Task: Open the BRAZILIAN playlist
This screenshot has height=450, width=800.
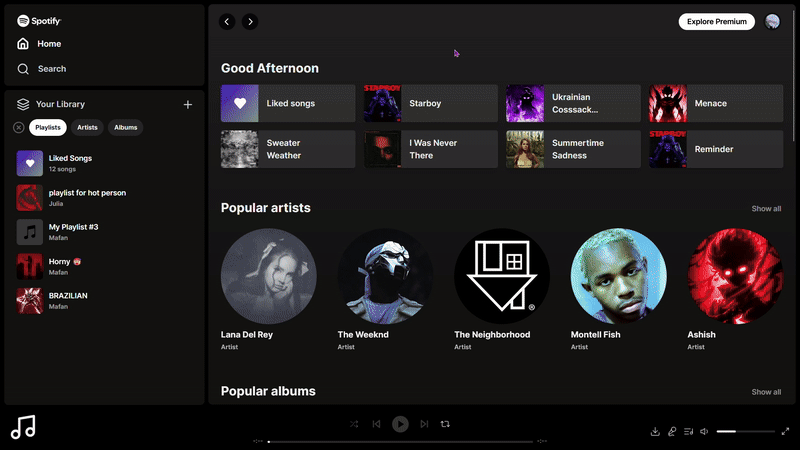Action: click(x=105, y=301)
